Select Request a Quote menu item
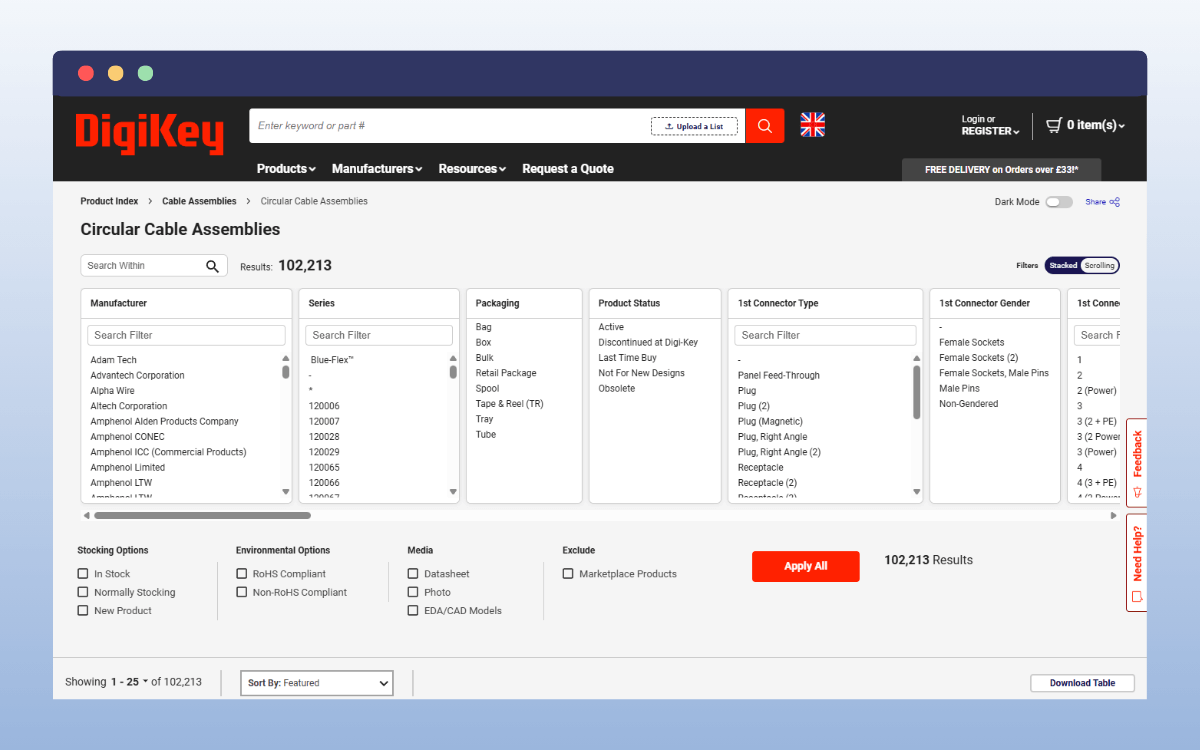 (x=567, y=169)
